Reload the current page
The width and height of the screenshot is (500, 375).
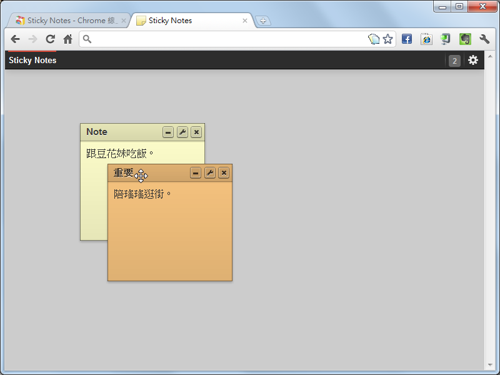(50, 39)
